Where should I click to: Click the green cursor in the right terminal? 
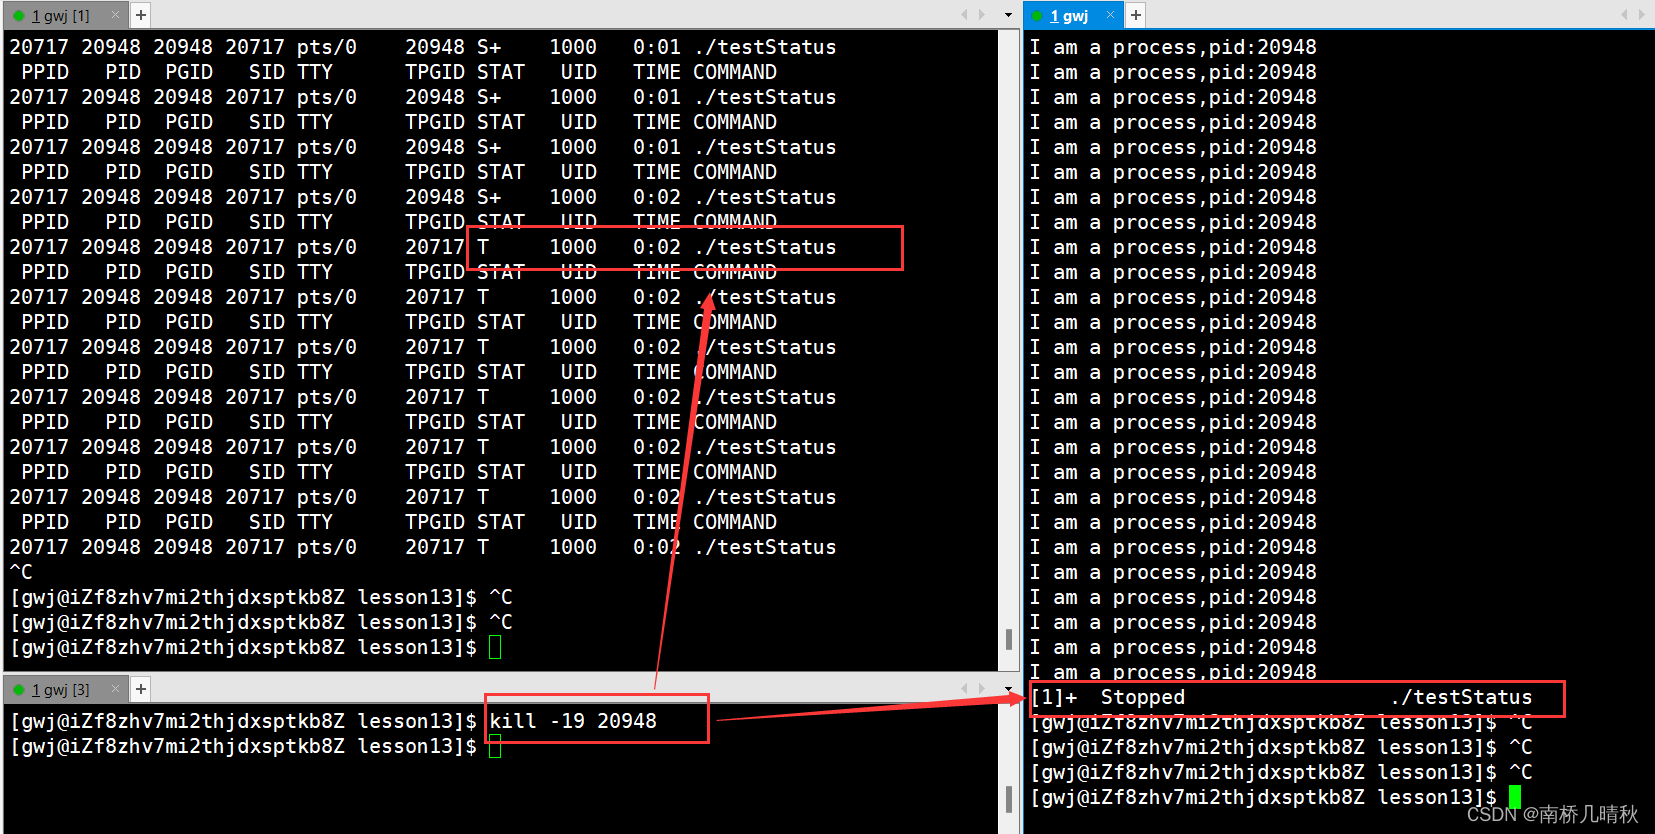pyautogui.click(x=1515, y=797)
